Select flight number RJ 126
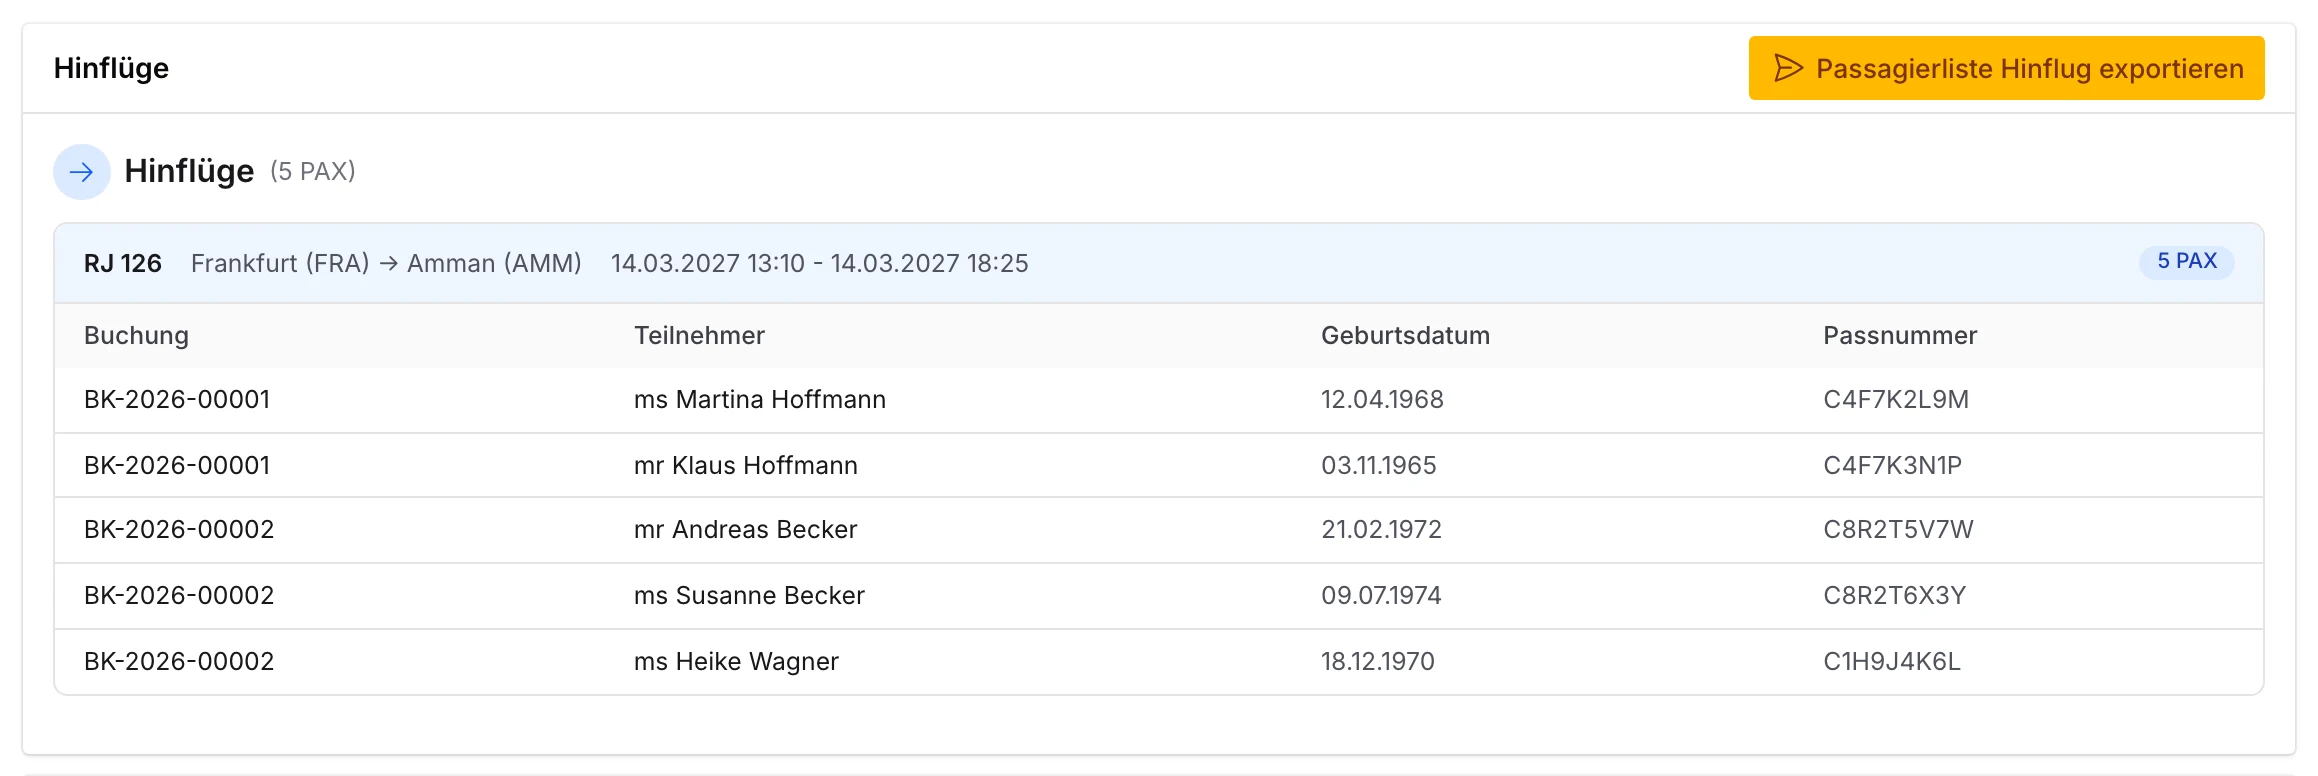The height and width of the screenshot is (776, 2318). click(123, 263)
